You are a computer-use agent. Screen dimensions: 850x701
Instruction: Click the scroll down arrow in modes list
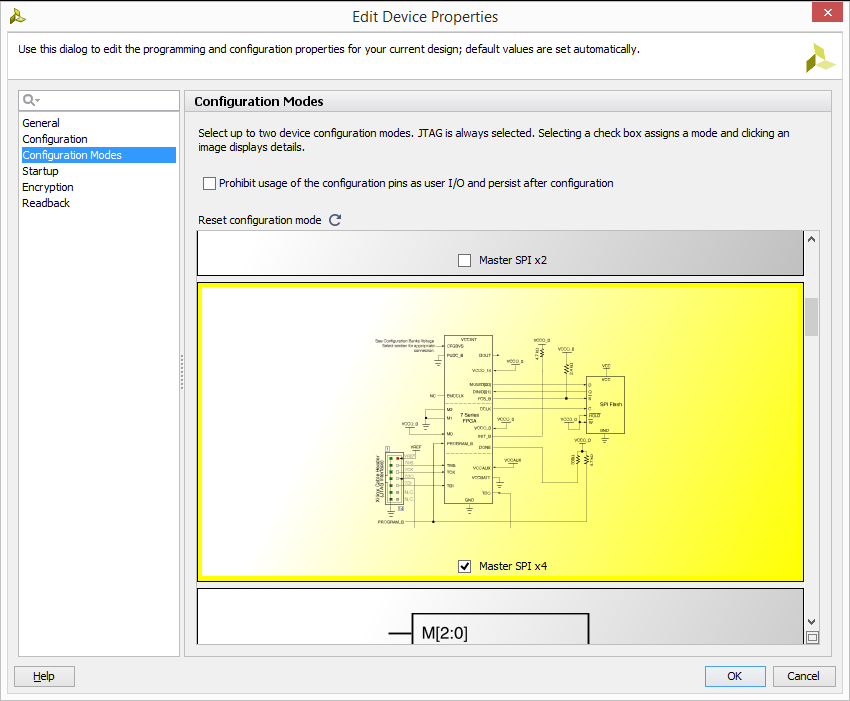click(x=812, y=622)
